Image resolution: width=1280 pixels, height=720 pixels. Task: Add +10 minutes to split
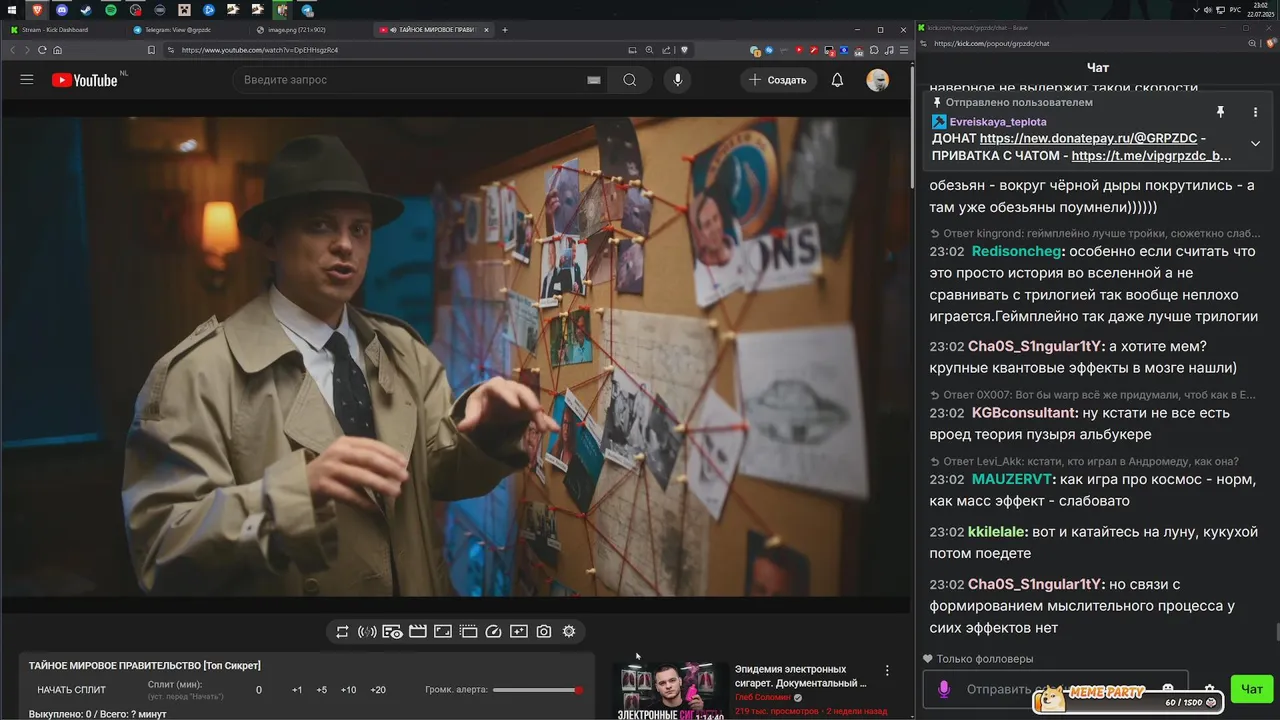pyautogui.click(x=348, y=690)
